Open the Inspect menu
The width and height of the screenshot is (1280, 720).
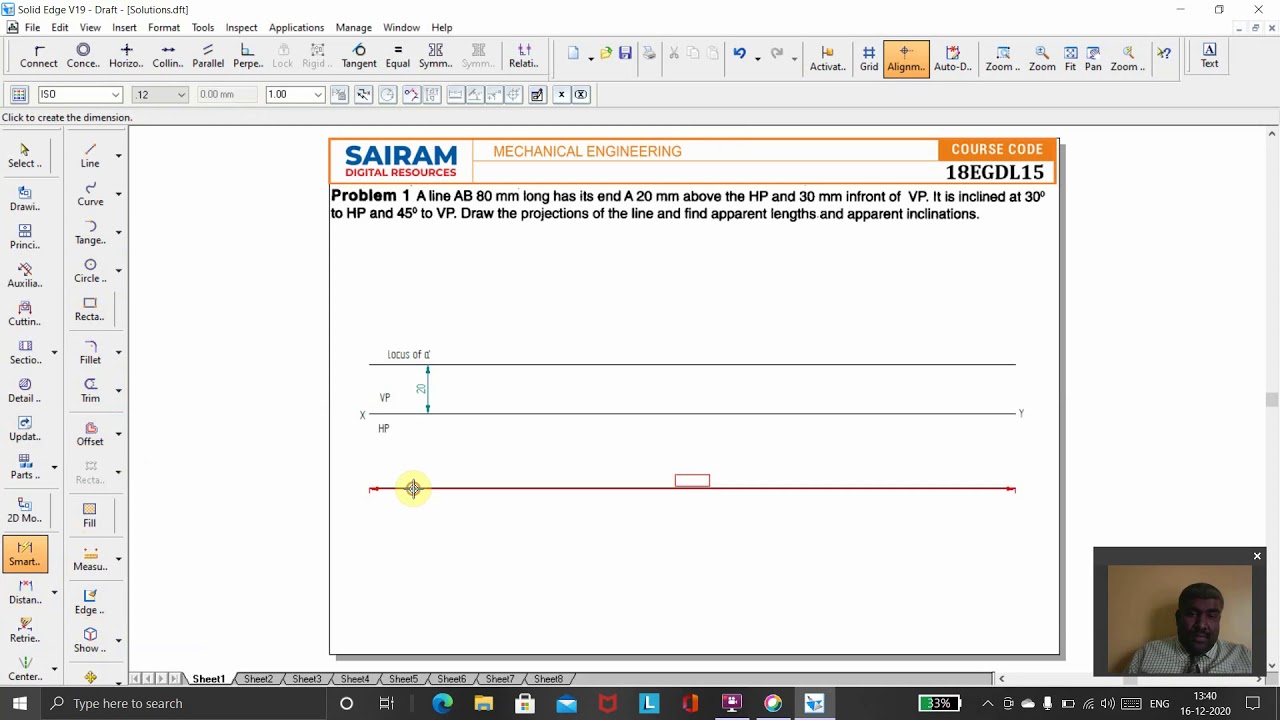coord(241,27)
